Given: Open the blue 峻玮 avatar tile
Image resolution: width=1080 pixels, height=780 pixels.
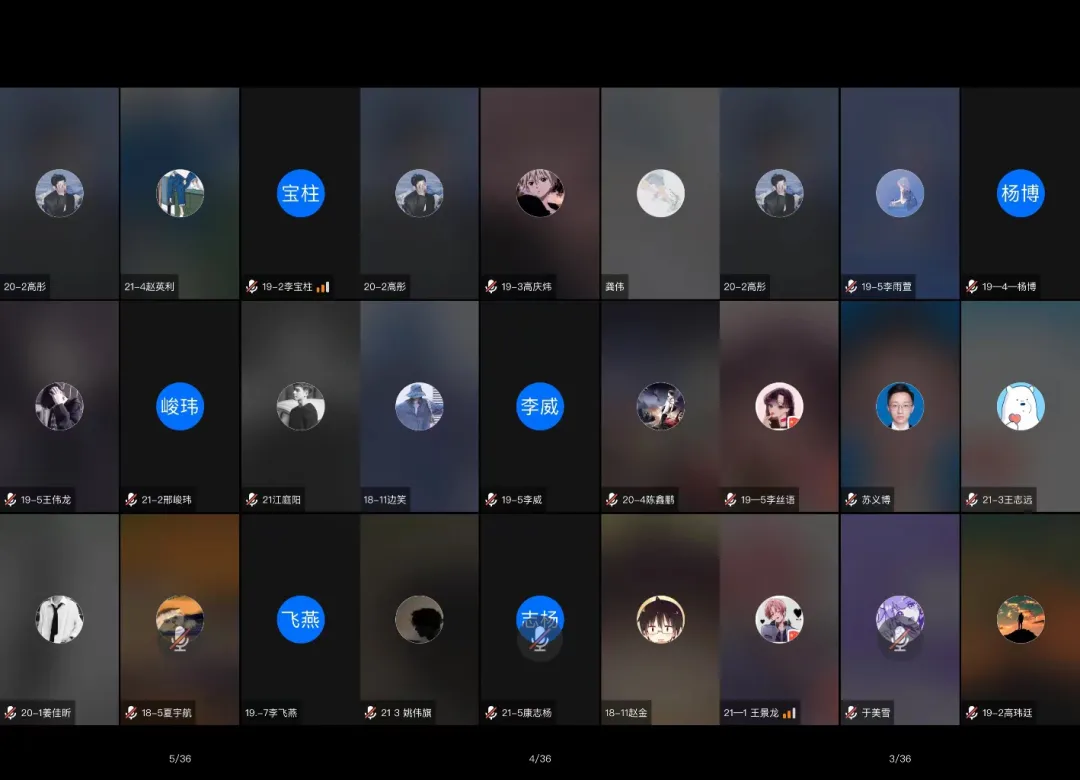Looking at the screenshot, I should 180,406.
